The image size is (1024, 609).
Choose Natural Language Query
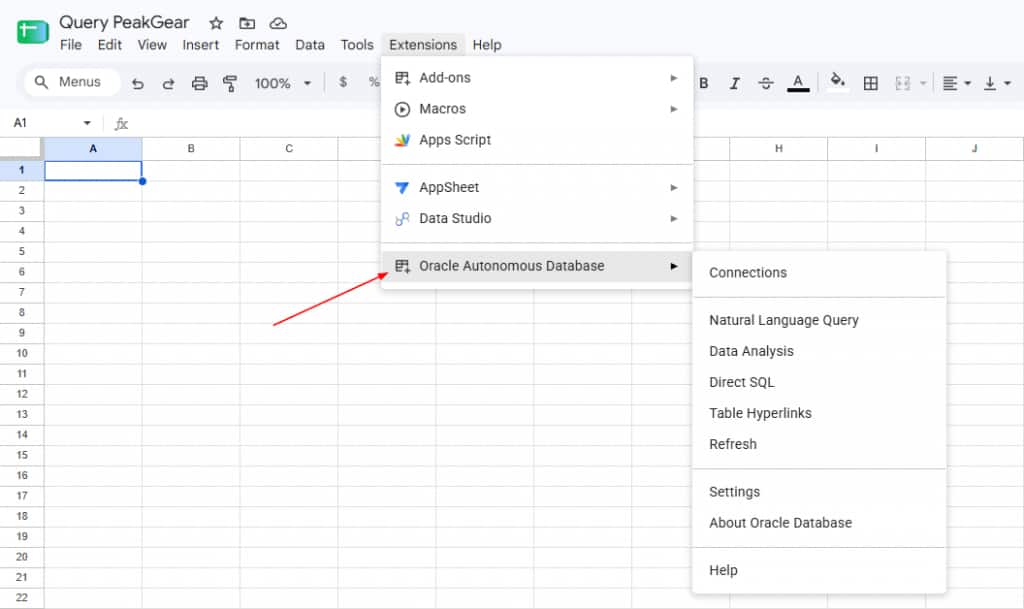click(819, 320)
